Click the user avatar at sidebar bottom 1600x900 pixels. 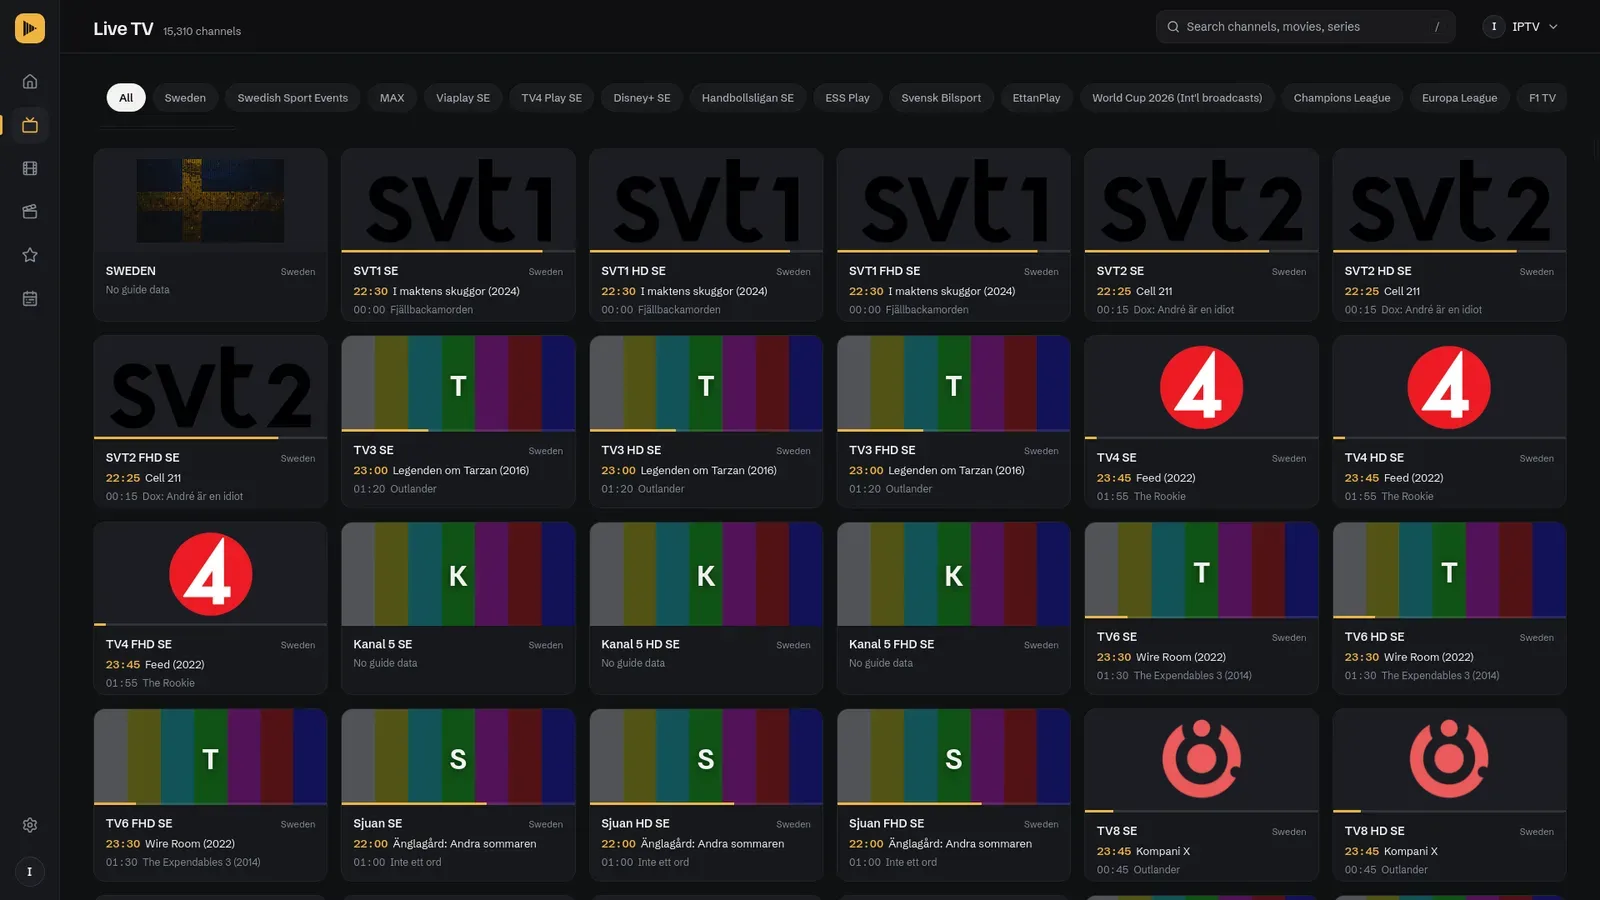click(30, 872)
